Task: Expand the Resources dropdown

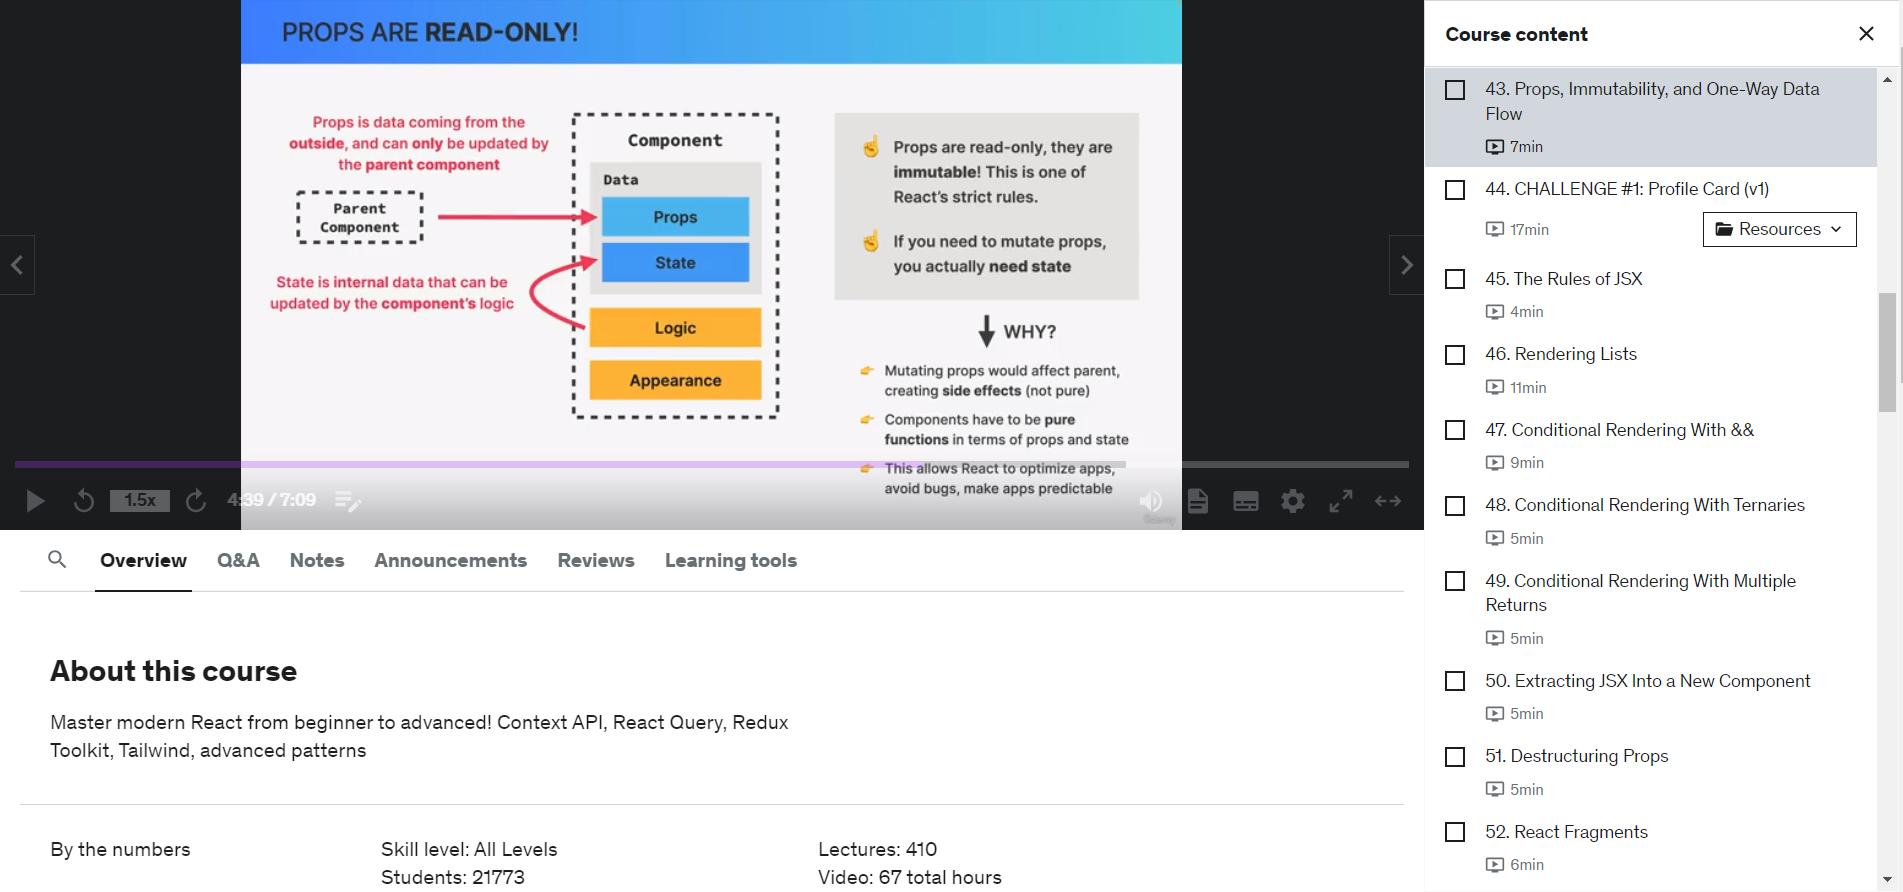Action: point(1779,229)
